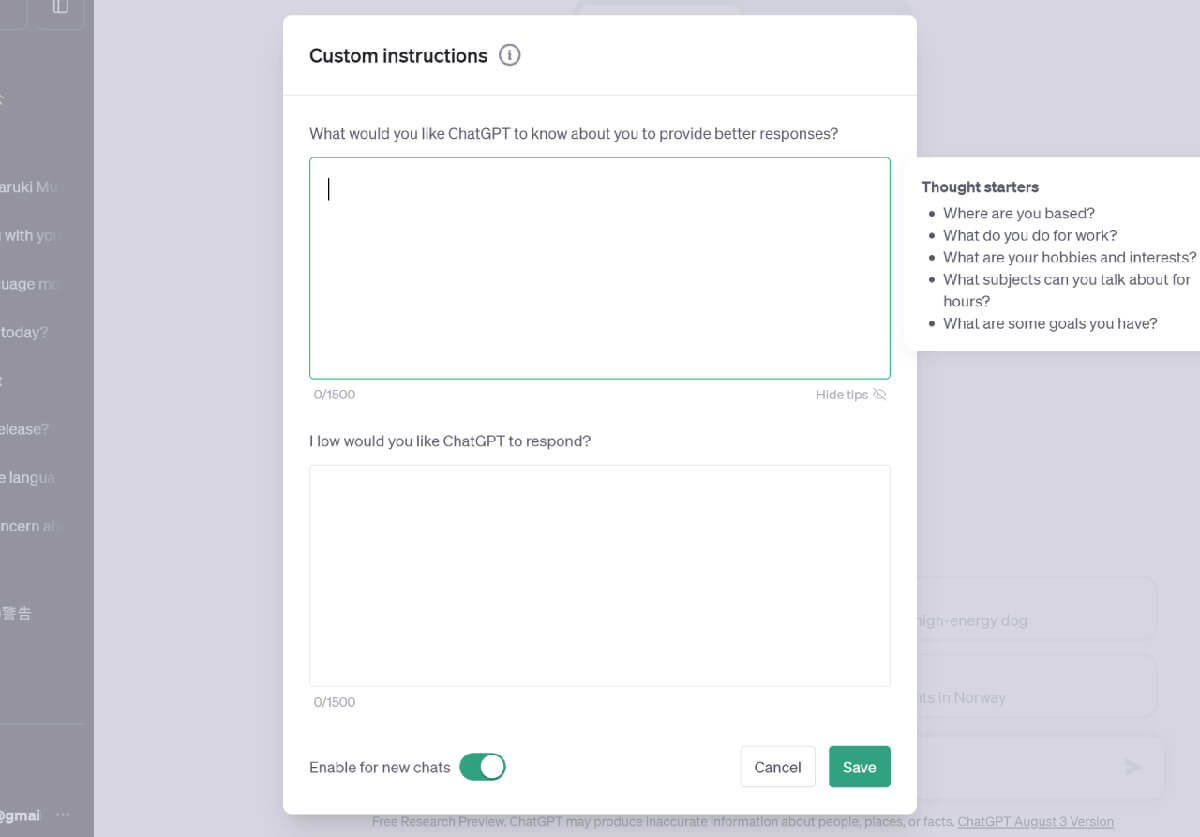Click the 'in Norway' suggestion card
This screenshot has height=837, width=1200.
1035,685
